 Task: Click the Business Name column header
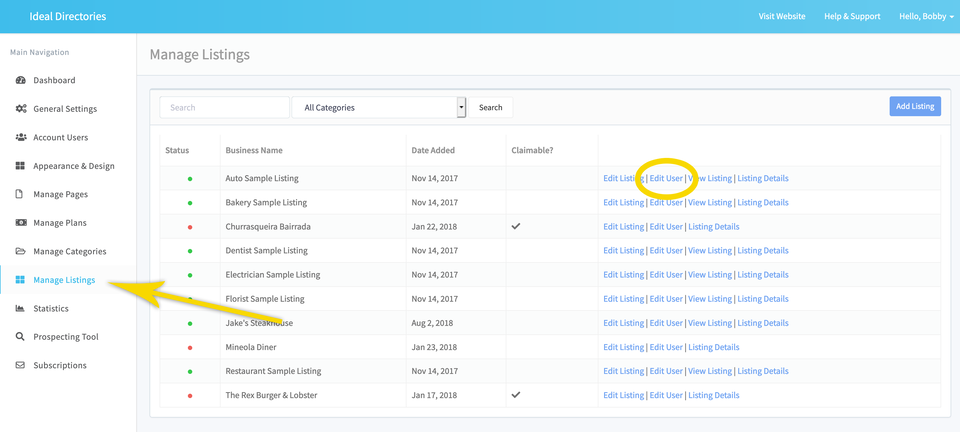tap(253, 151)
